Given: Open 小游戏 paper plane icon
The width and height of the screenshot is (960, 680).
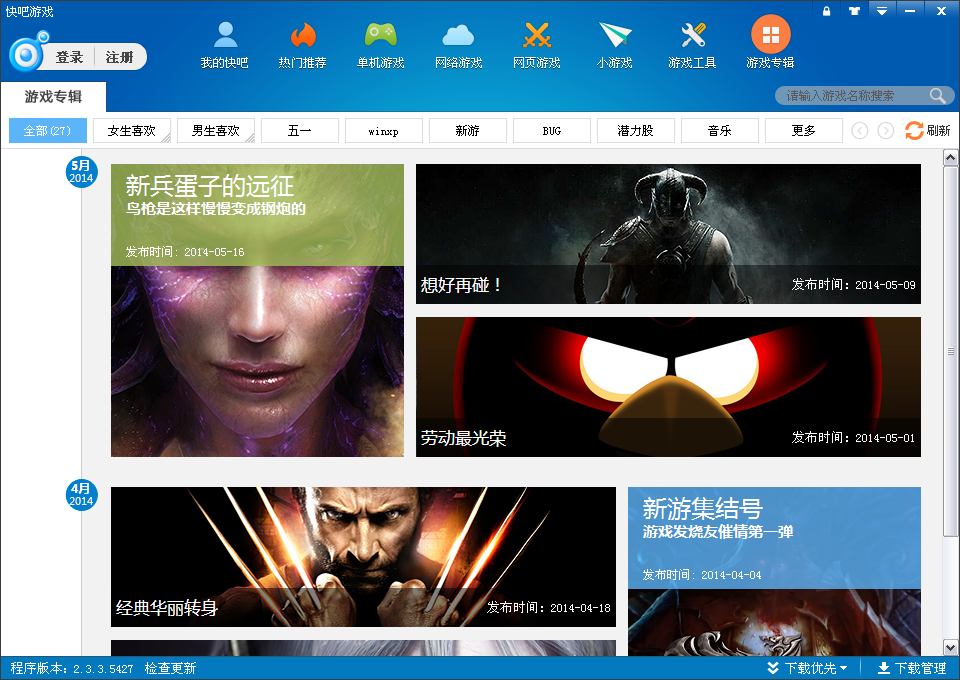Looking at the screenshot, I should [615, 35].
